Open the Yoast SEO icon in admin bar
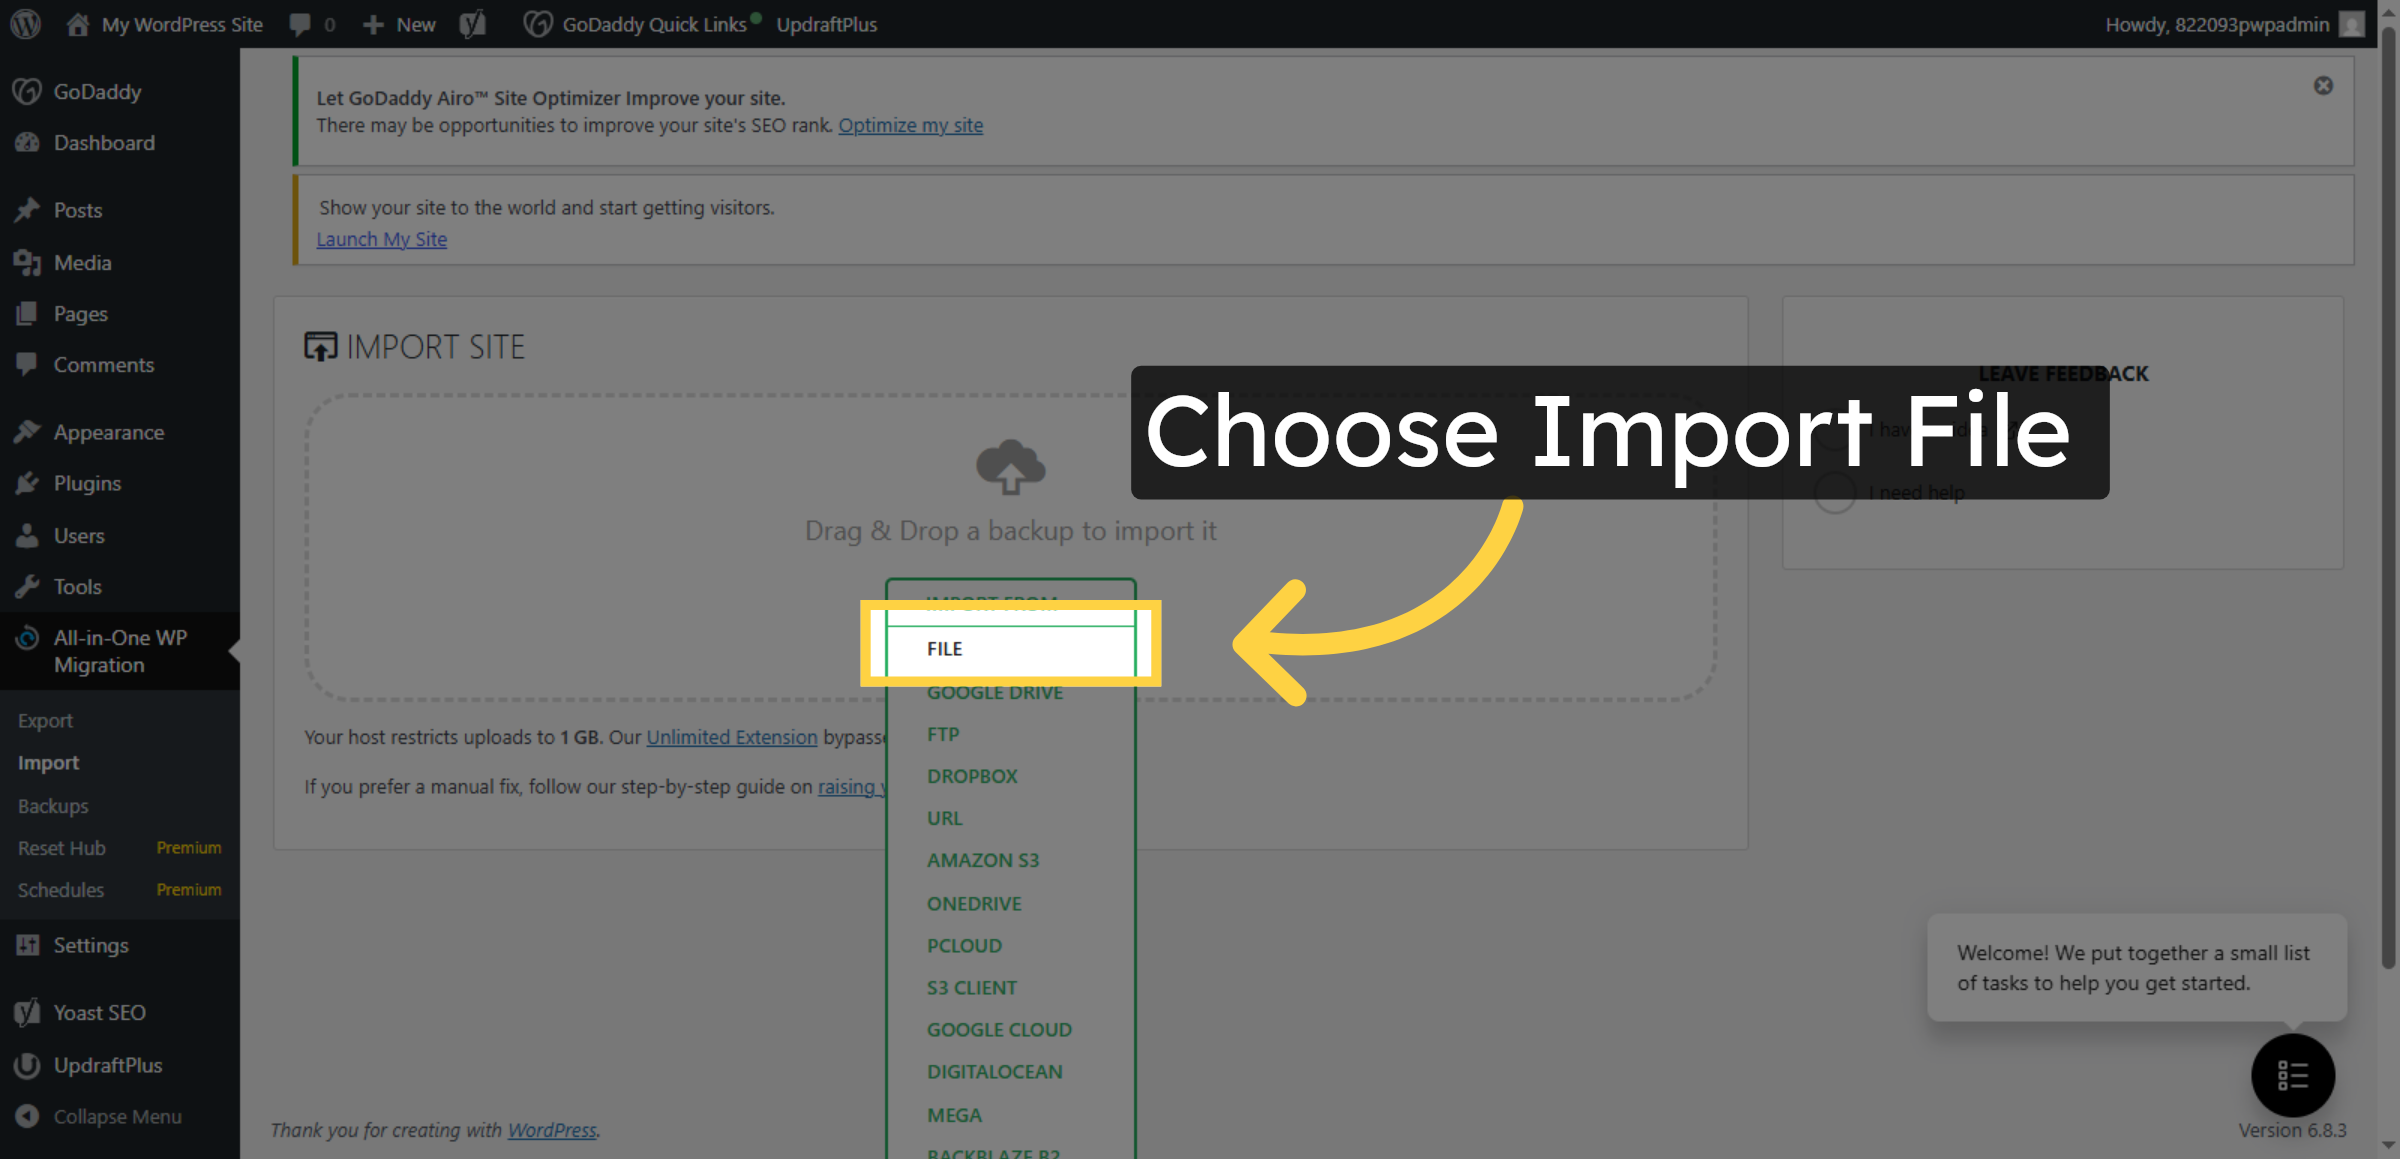Viewport: 2400px width, 1159px height. tap(470, 24)
